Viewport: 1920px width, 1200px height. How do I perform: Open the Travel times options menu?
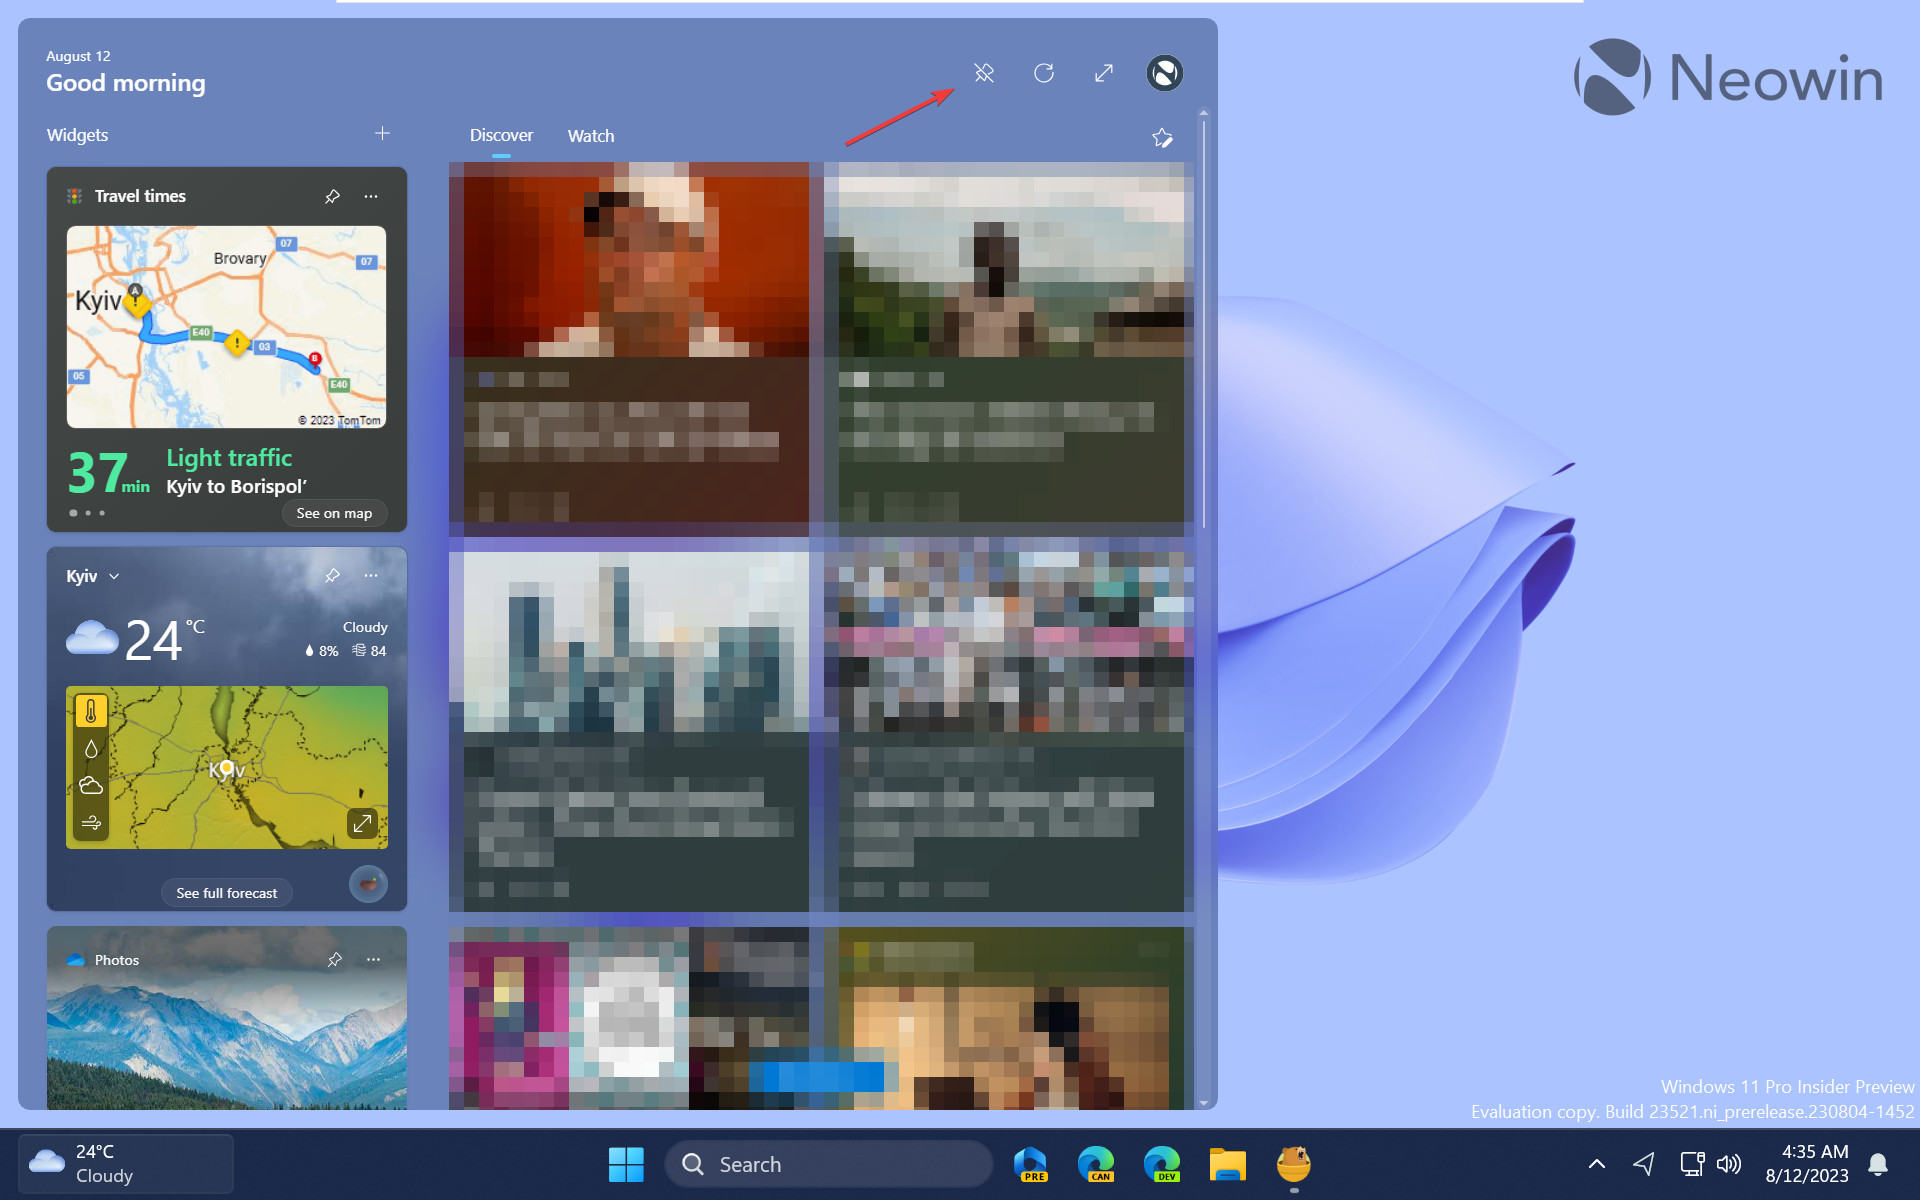point(371,196)
